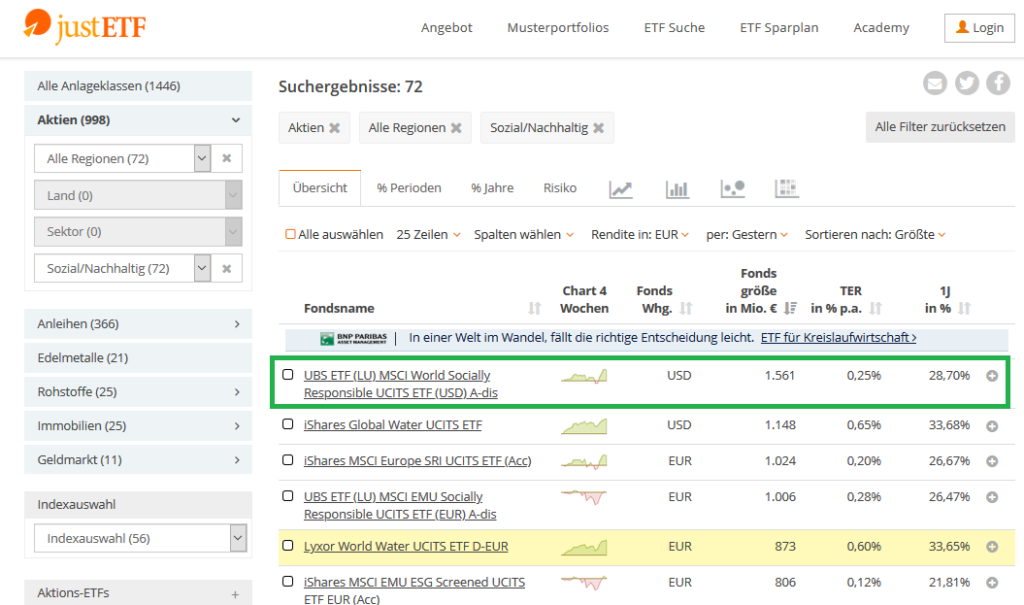Tick the Alle auswählen checkbox
Image resolution: width=1024 pixels, height=605 pixels.
291,234
